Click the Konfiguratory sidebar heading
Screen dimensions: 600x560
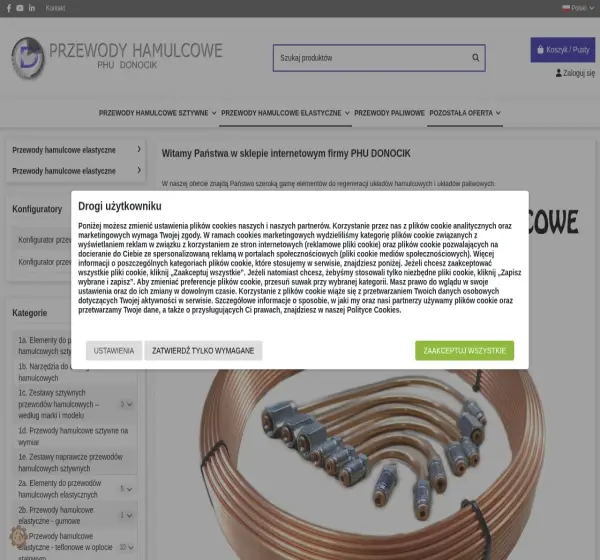point(37,209)
